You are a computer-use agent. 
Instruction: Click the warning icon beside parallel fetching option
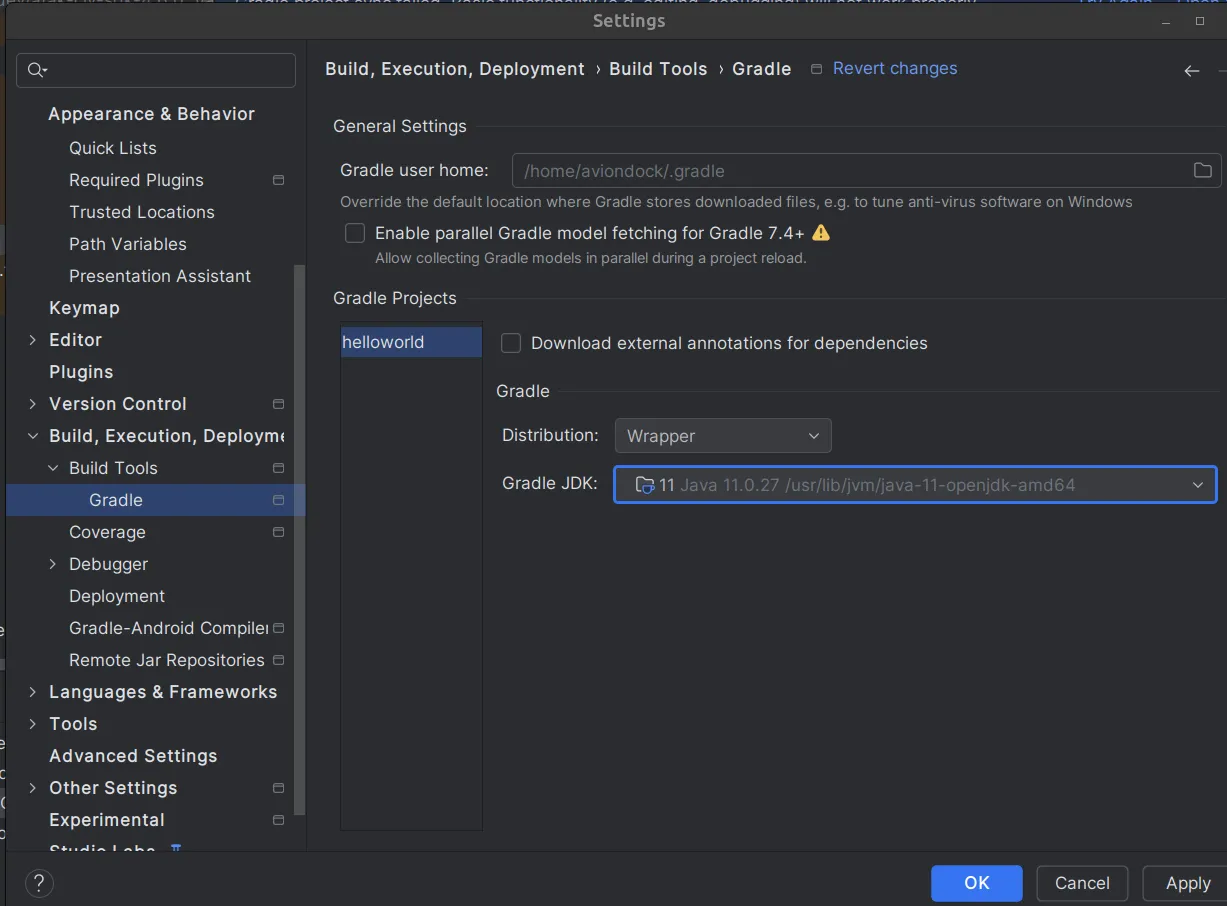(x=821, y=233)
